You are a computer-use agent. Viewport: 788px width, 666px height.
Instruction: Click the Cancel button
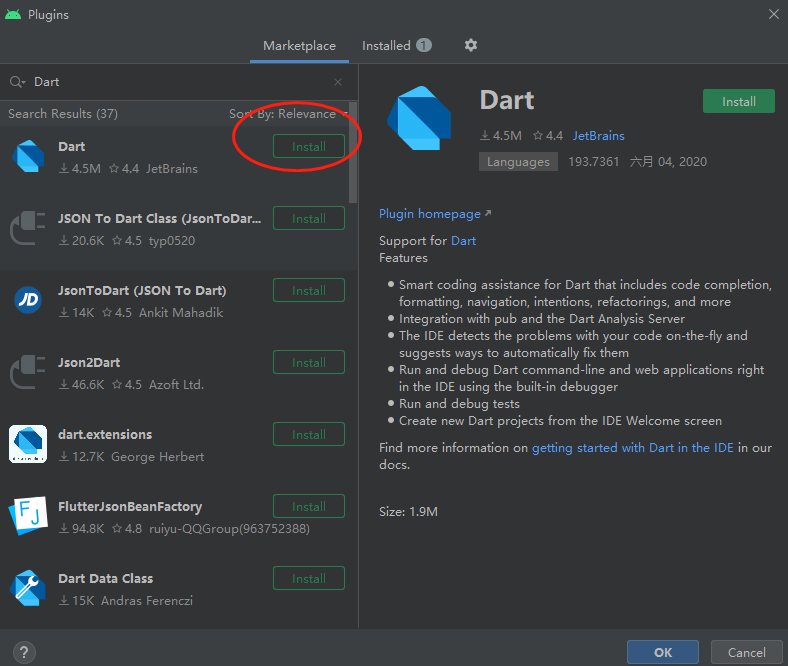pyautogui.click(x=747, y=652)
